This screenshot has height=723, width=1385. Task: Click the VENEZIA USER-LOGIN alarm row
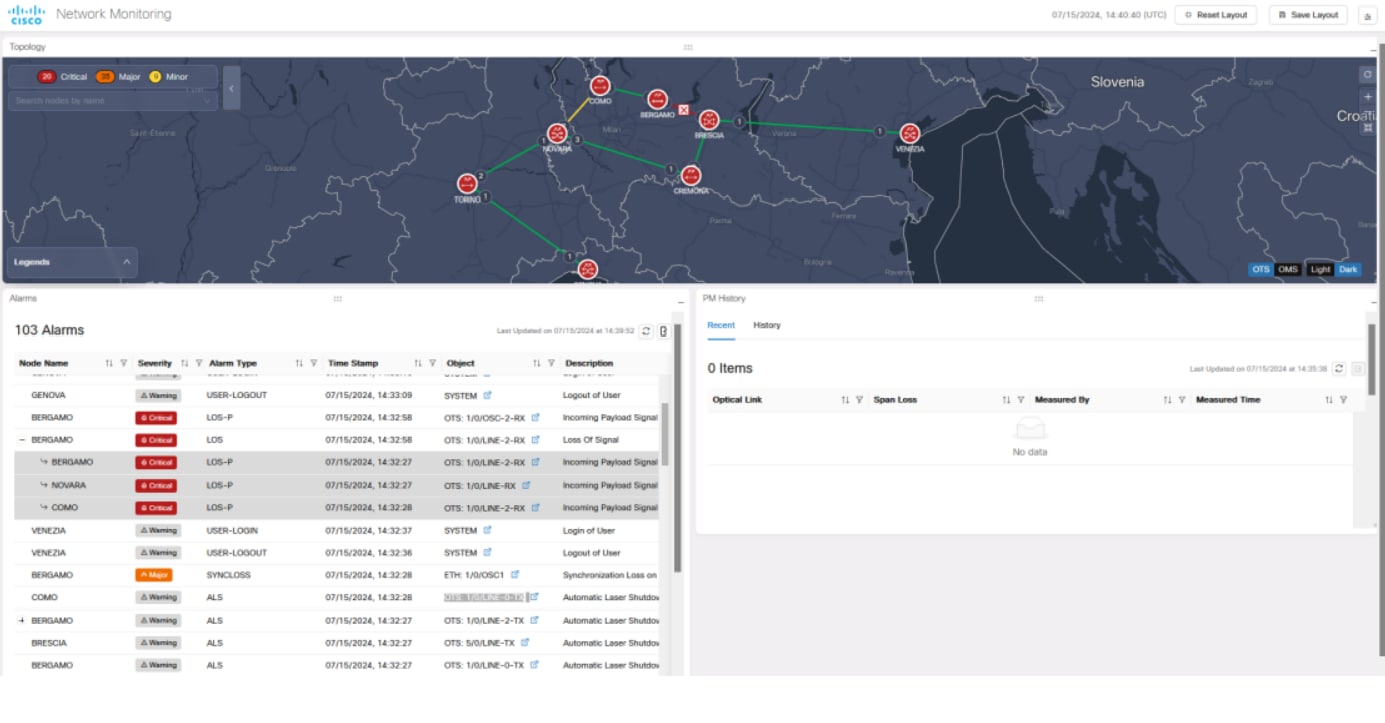point(336,530)
